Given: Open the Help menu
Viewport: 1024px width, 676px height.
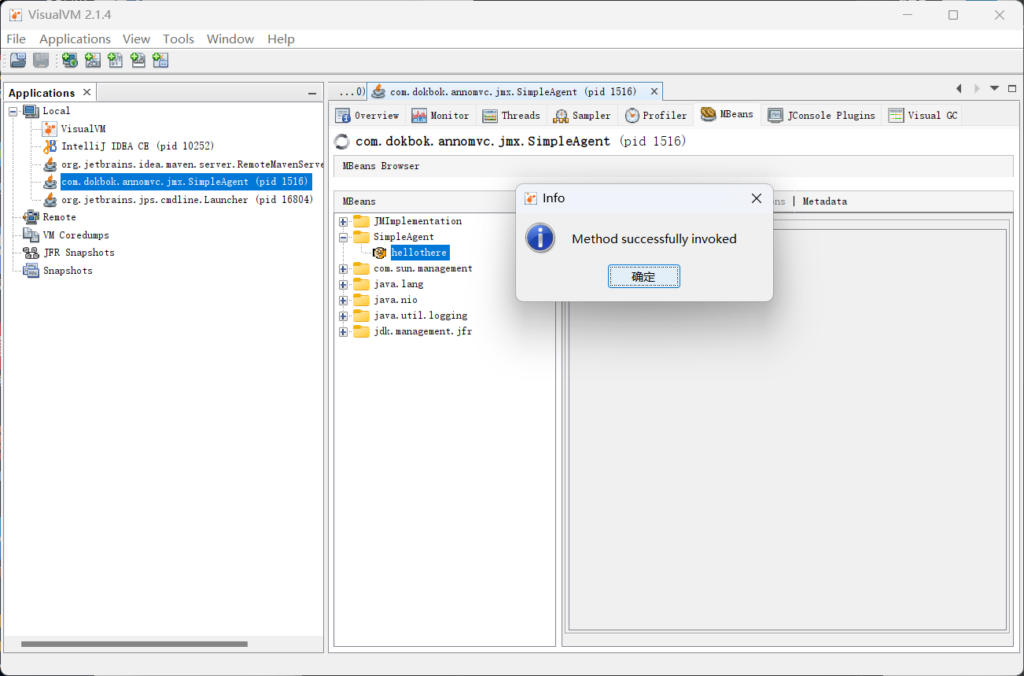Looking at the screenshot, I should (281, 39).
